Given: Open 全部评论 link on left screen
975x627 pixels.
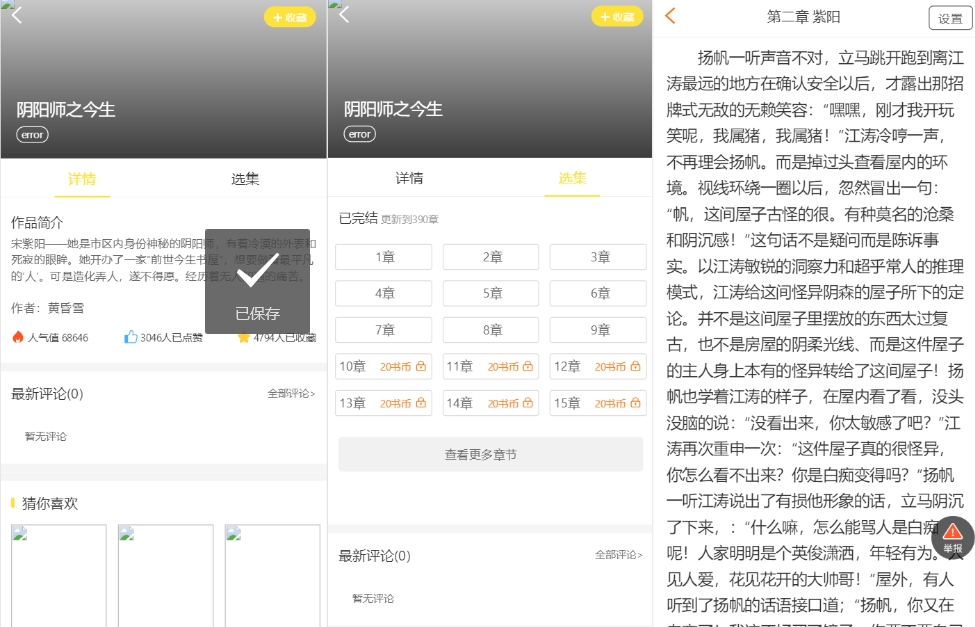Looking at the screenshot, I should click(x=291, y=393).
